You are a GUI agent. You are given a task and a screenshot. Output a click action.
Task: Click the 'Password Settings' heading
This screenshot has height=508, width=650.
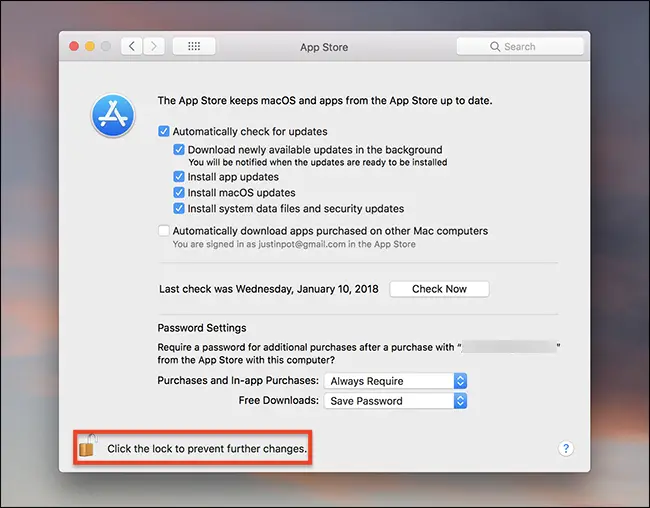point(202,328)
